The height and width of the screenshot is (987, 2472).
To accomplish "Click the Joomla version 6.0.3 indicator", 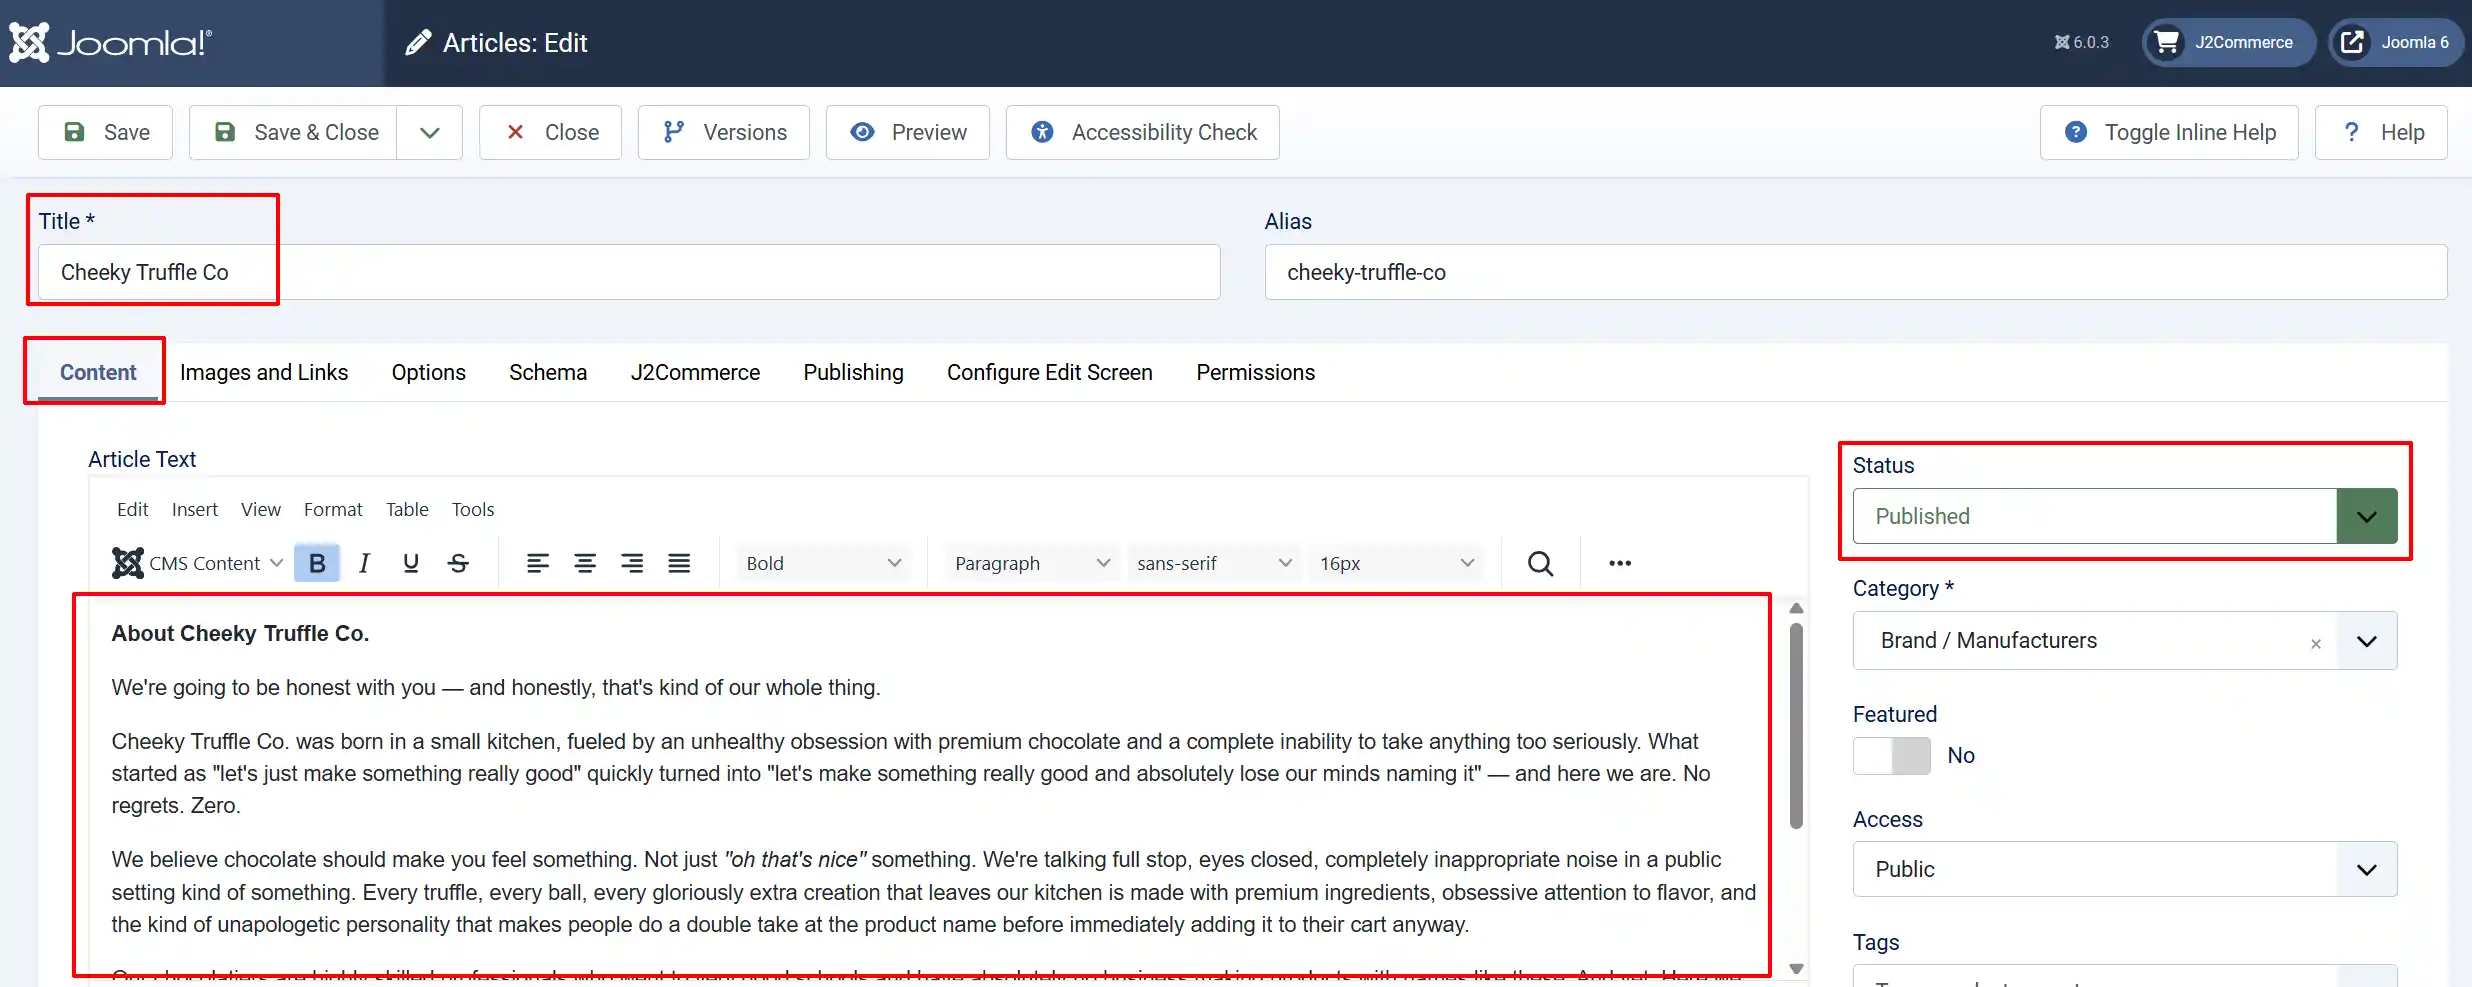I will [x=2081, y=42].
